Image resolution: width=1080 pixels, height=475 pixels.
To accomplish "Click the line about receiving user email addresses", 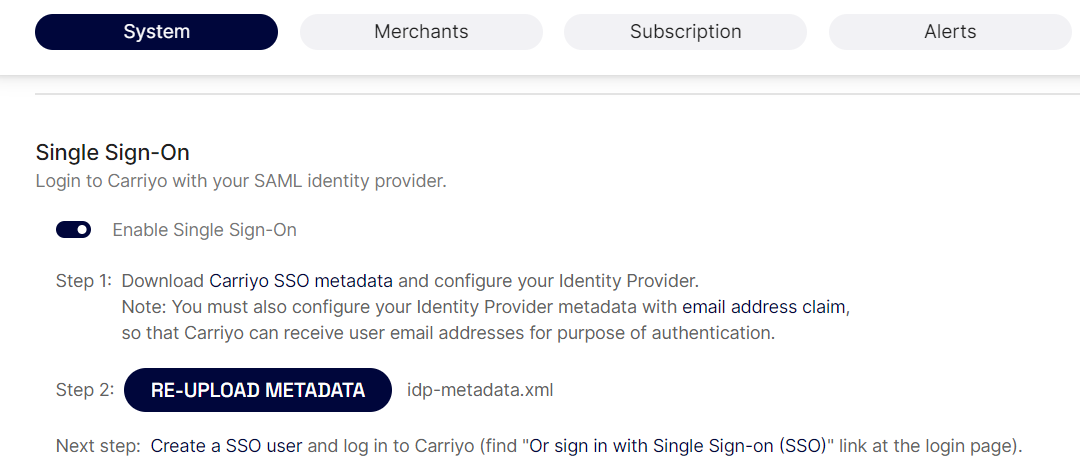I will pyautogui.click(x=448, y=333).
